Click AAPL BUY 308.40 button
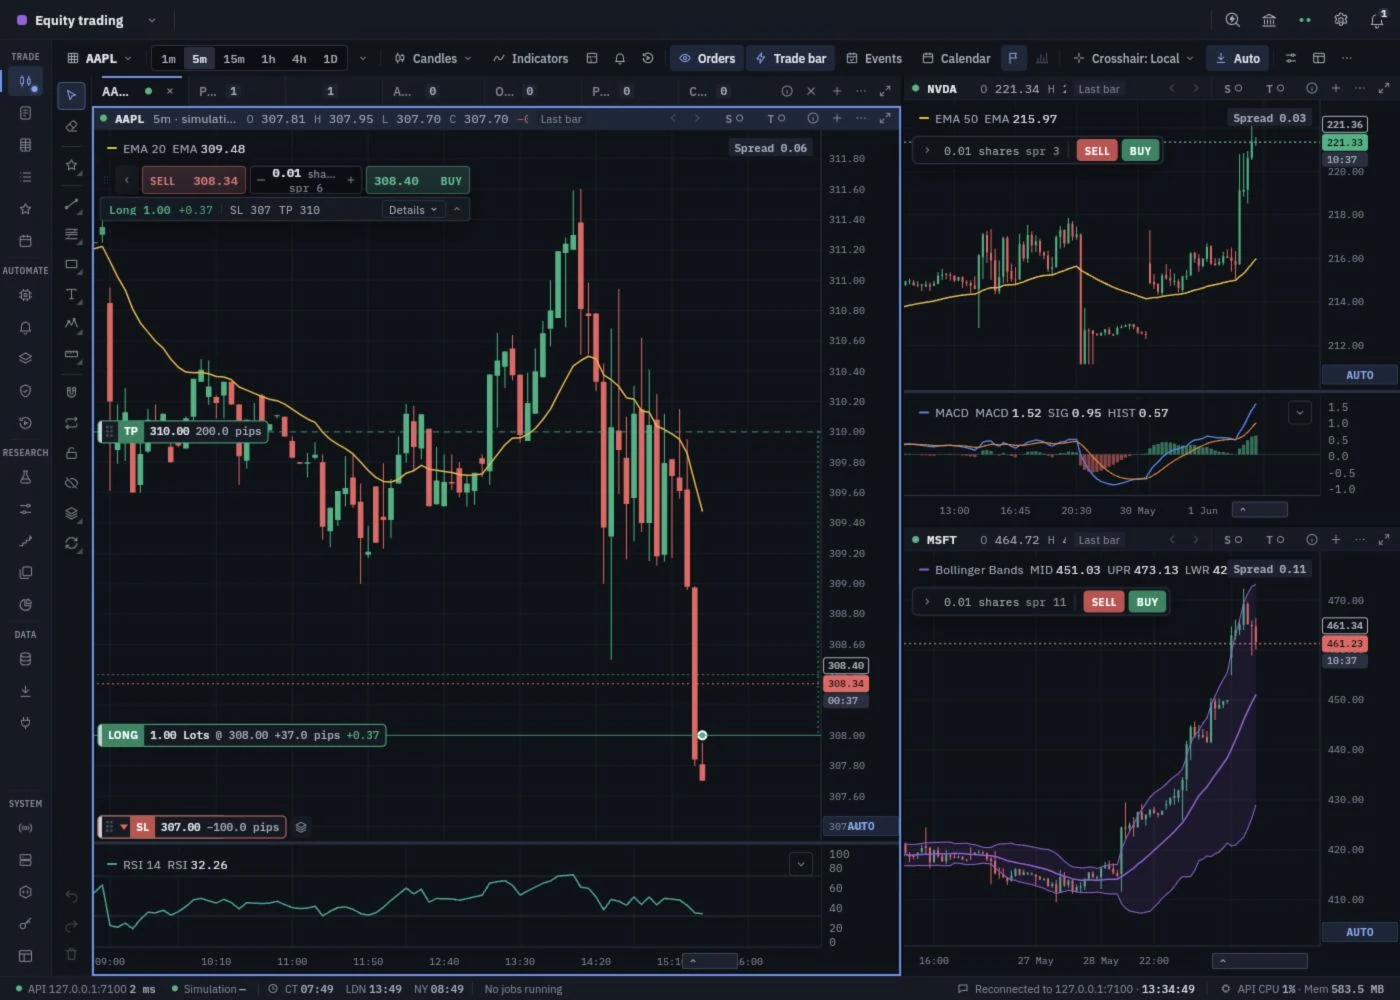 tap(418, 181)
